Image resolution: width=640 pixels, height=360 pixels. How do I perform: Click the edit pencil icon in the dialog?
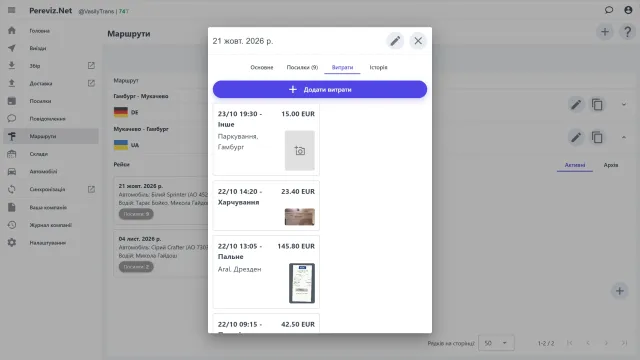tap(395, 41)
